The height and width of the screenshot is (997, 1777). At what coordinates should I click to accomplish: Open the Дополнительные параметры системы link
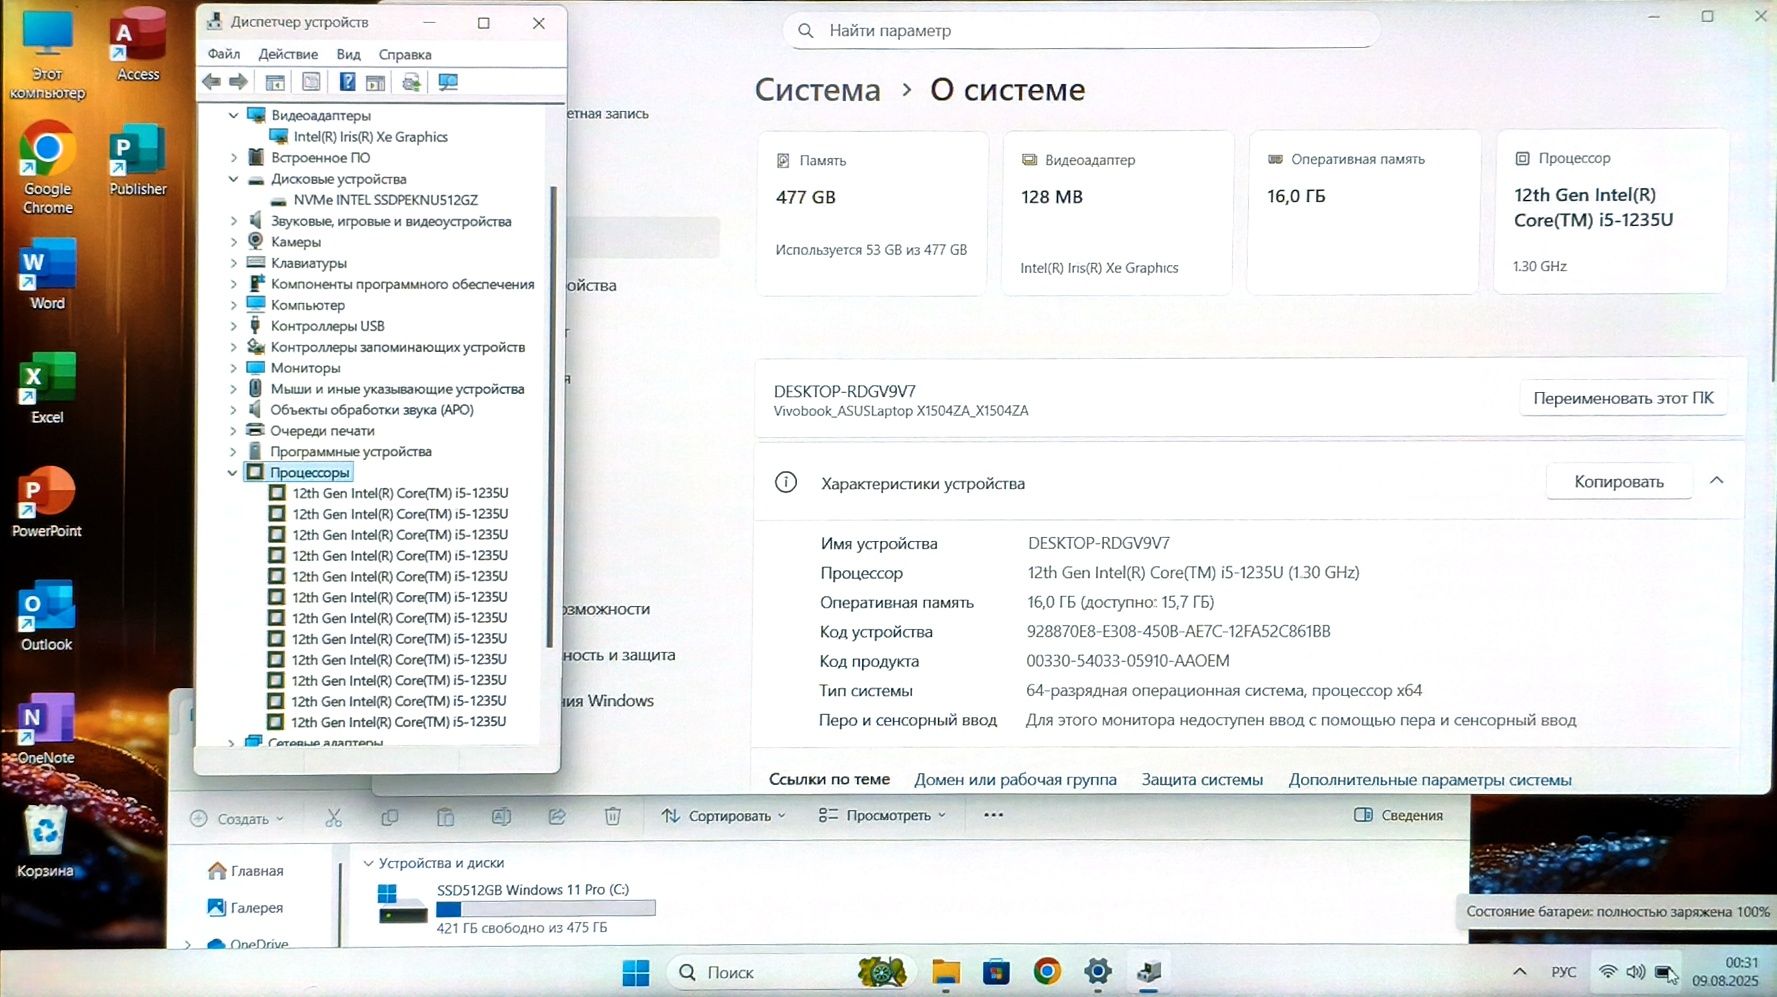tap(1430, 780)
